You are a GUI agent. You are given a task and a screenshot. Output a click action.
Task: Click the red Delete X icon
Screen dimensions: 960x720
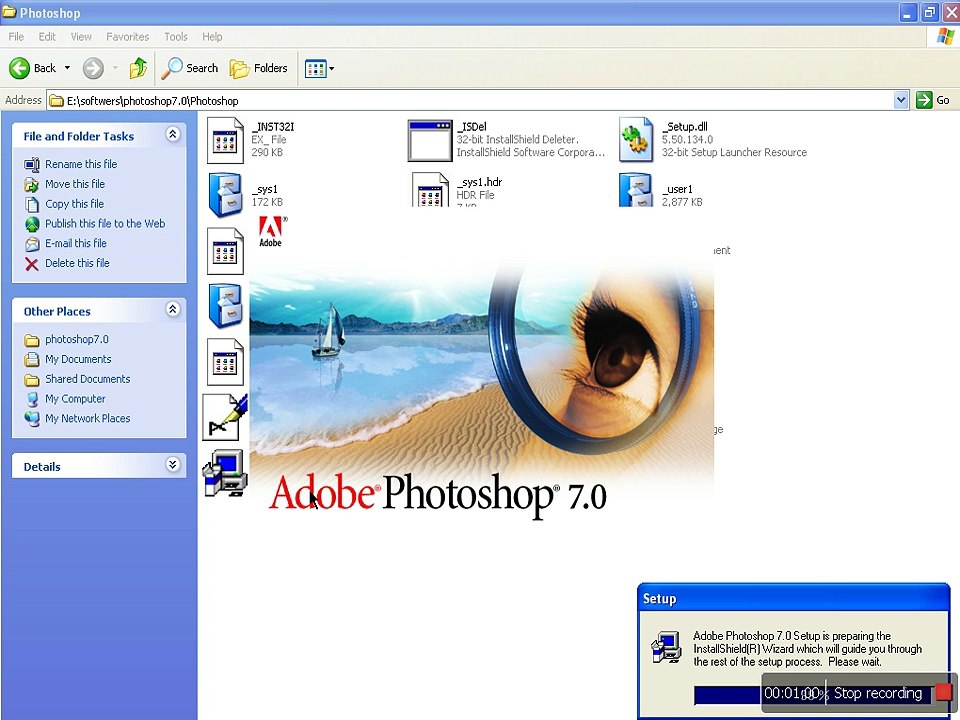[32, 263]
